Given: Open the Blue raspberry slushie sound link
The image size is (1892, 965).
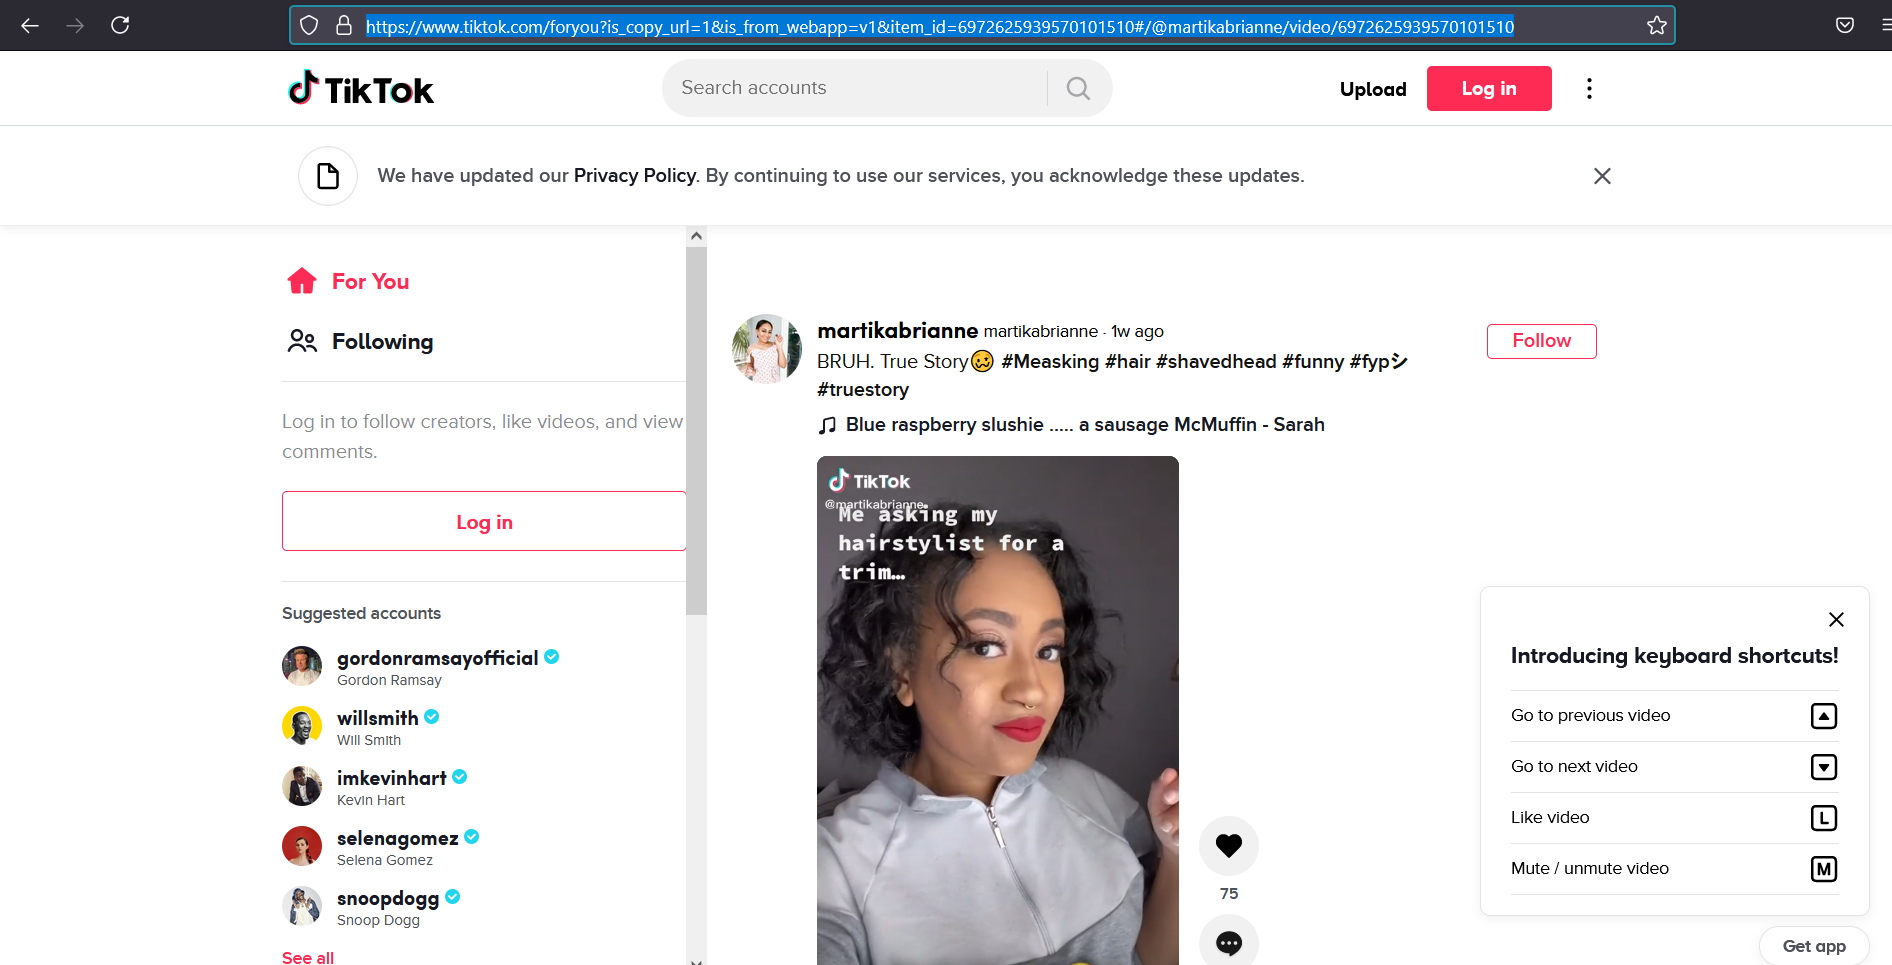Looking at the screenshot, I should pos(1085,425).
